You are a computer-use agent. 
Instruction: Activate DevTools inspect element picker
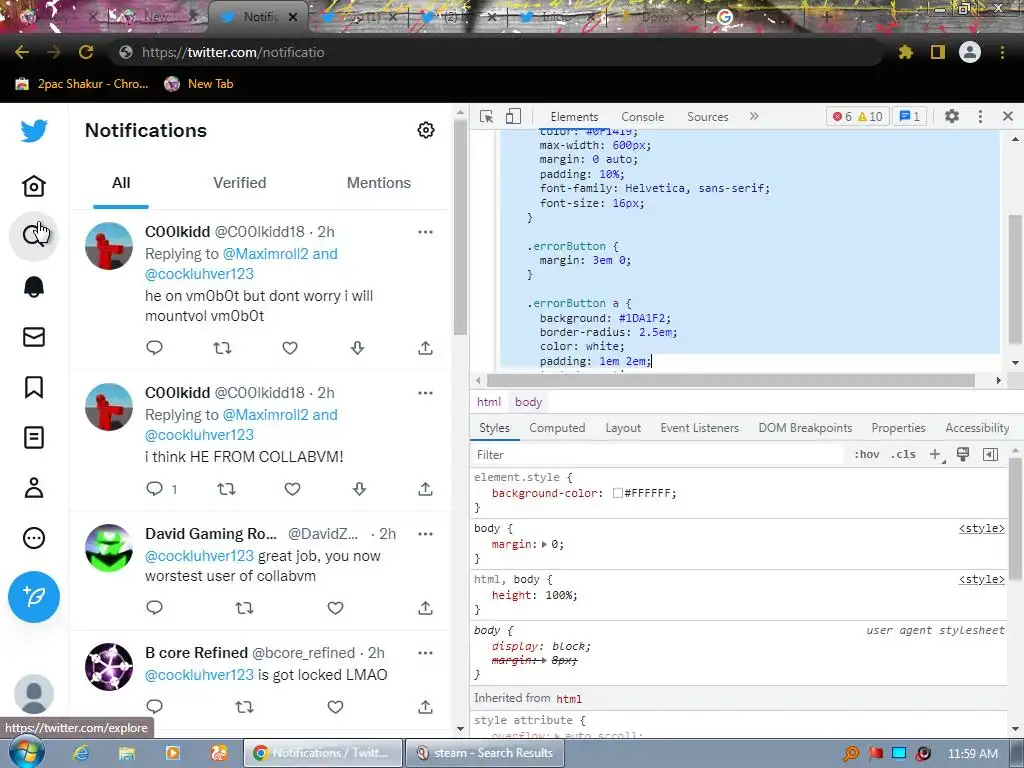pyautogui.click(x=487, y=116)
